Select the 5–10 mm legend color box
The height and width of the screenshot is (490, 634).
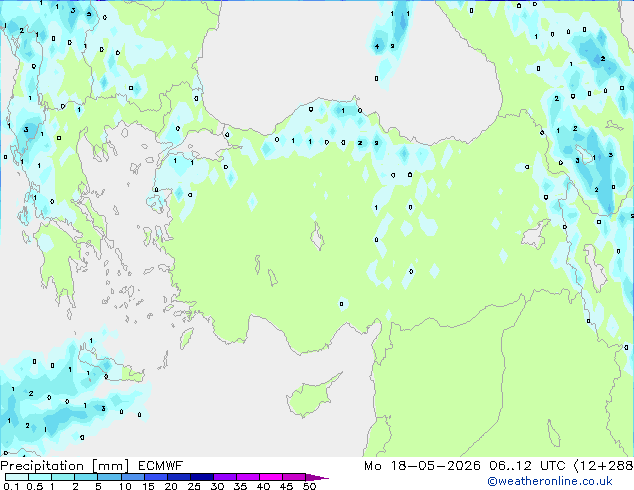[109, 477]
